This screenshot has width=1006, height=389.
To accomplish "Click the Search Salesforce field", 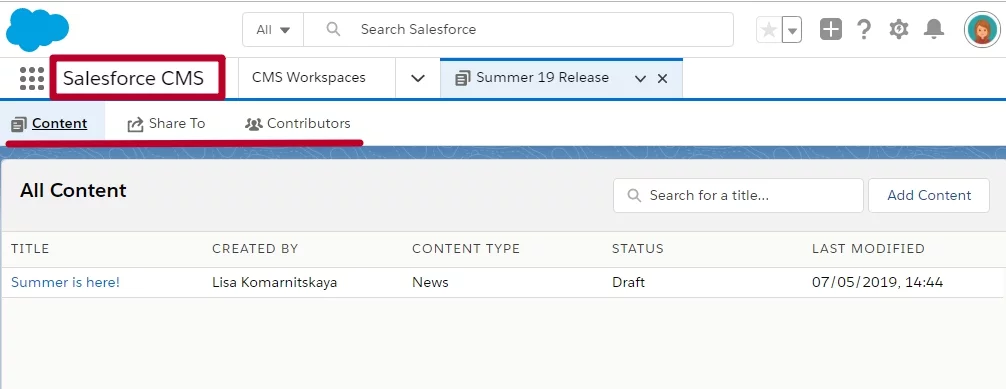I will 518,30.
